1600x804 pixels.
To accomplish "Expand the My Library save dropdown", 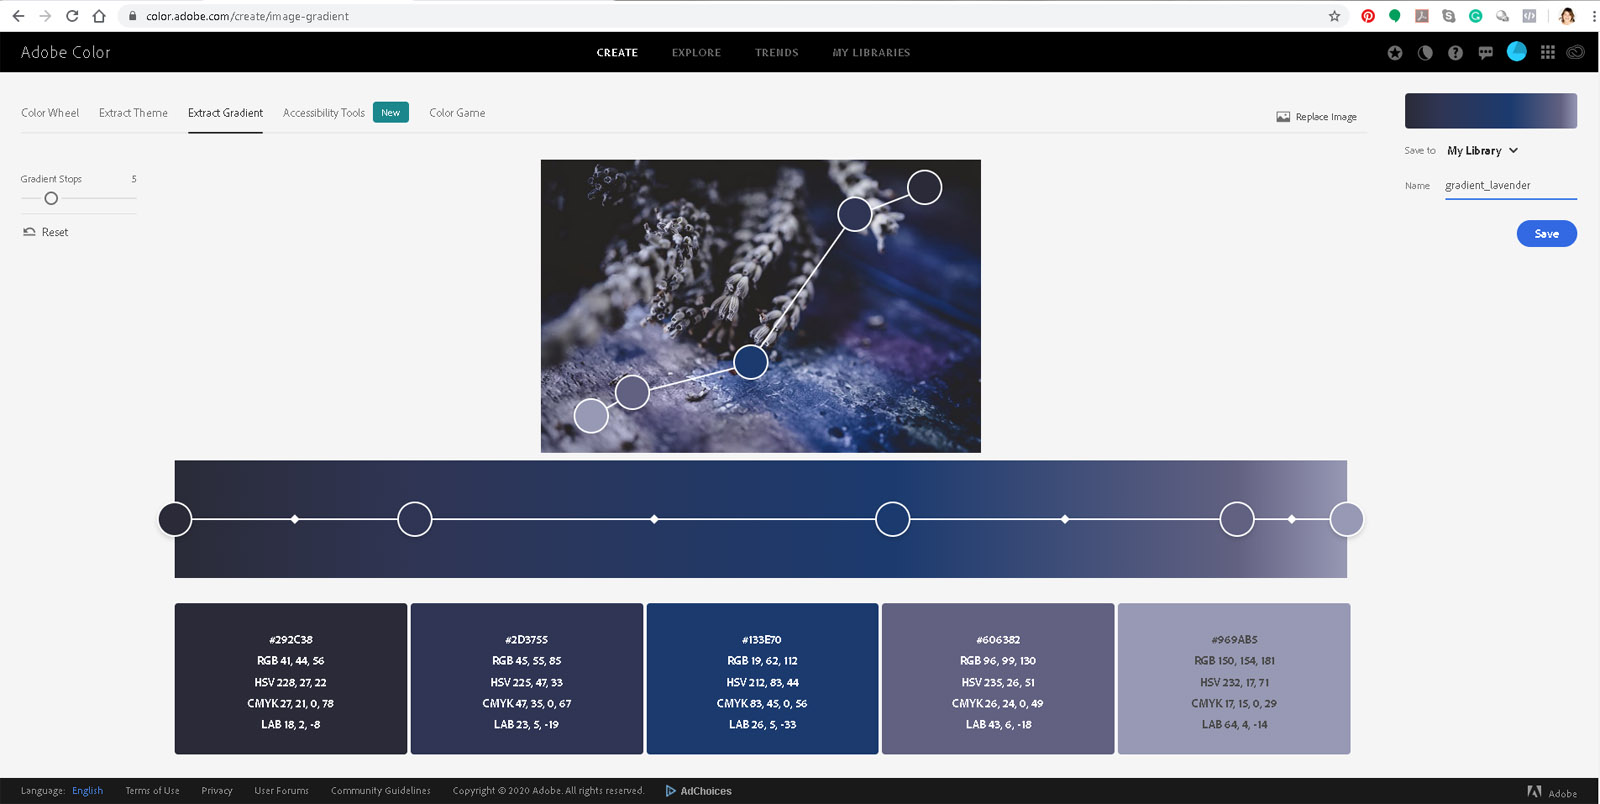I will pyautogui.click(x=1482, y=151).
